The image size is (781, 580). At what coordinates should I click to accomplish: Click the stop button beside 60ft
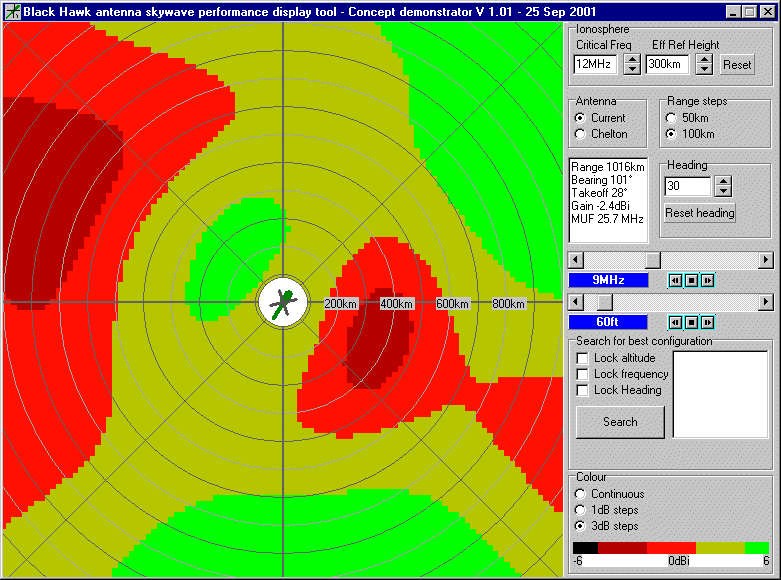691,322
